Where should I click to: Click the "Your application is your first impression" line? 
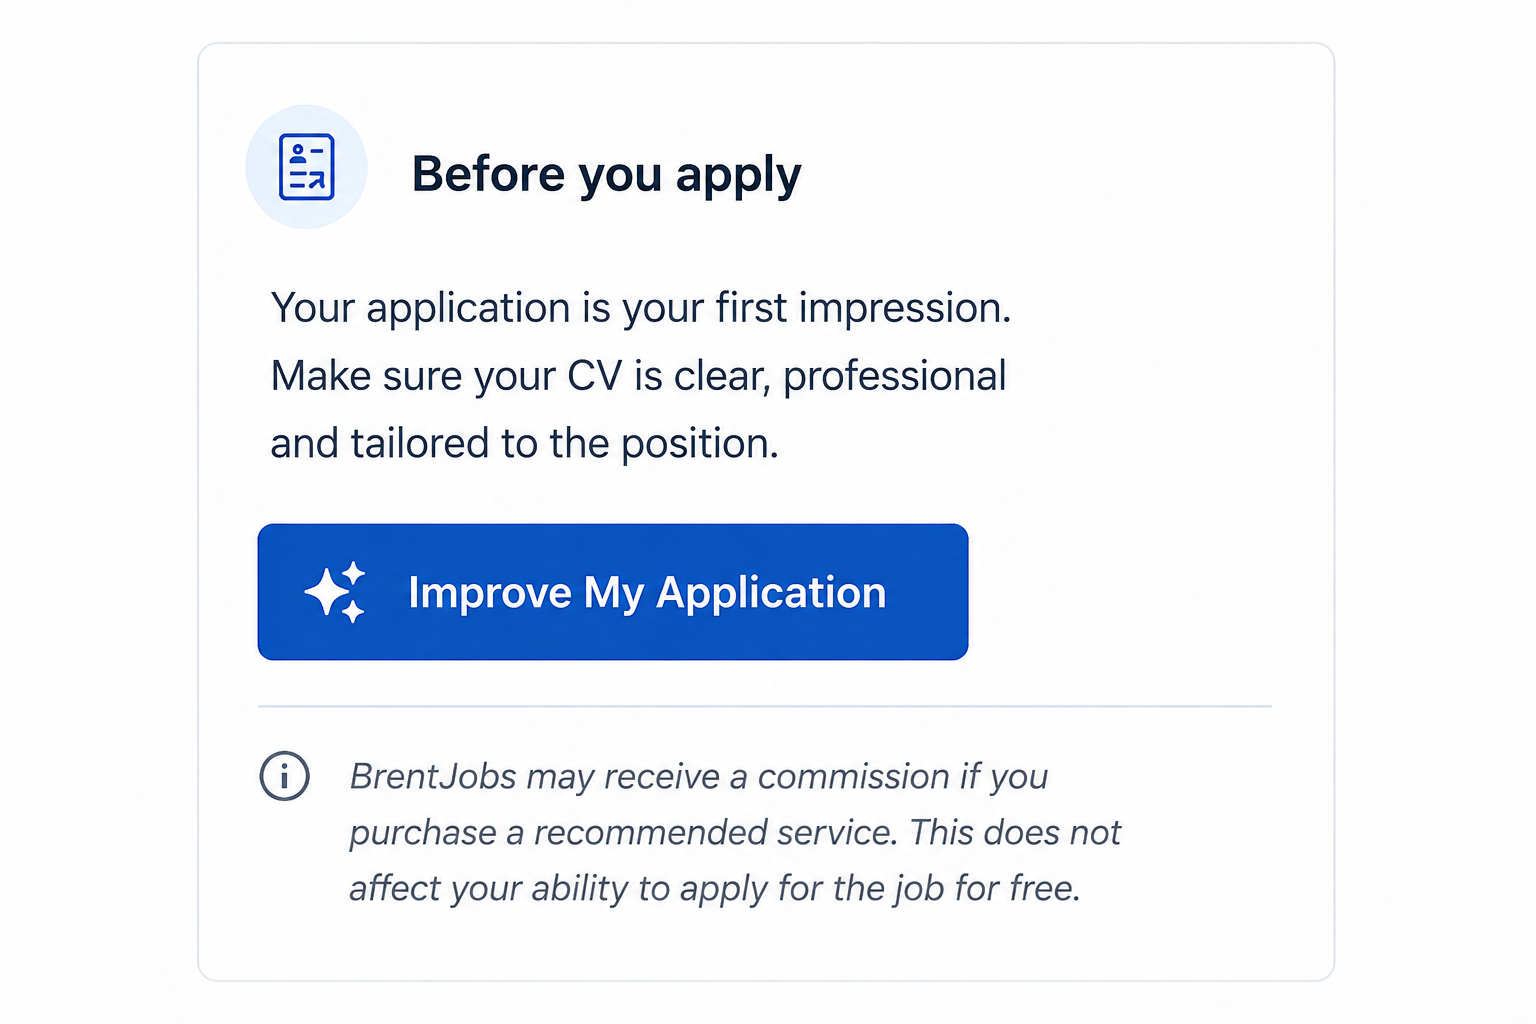pos(641,308)
